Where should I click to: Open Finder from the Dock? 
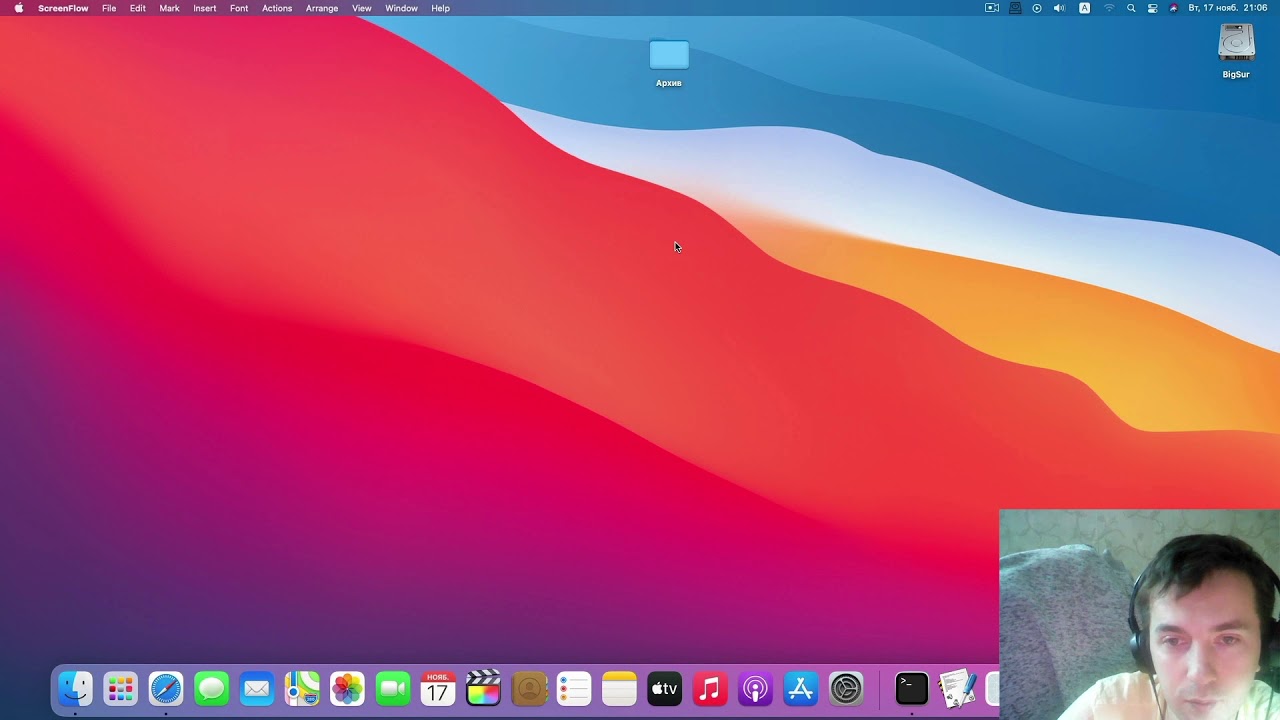tap(75, 688)
